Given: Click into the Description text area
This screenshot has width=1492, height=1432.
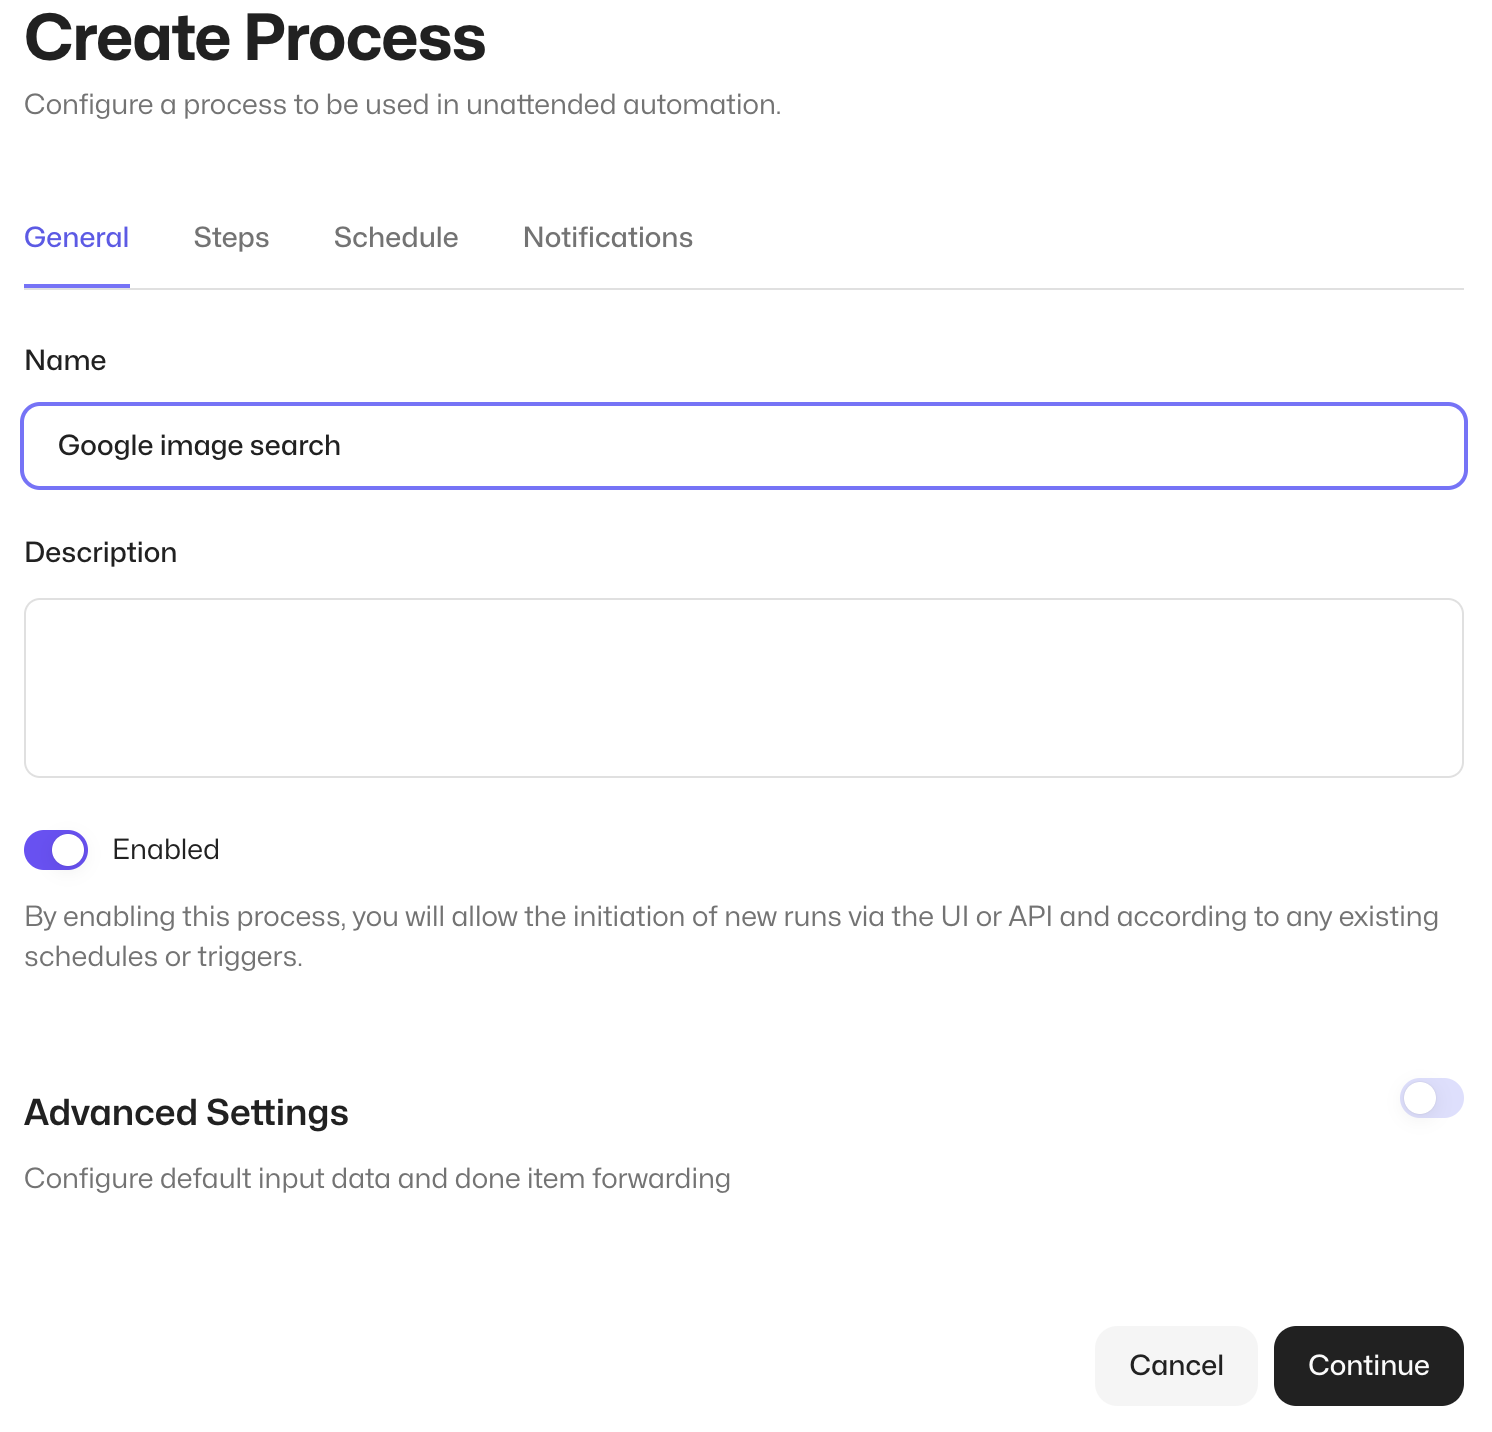Looking at the screenshot, I should coord(744,688).
